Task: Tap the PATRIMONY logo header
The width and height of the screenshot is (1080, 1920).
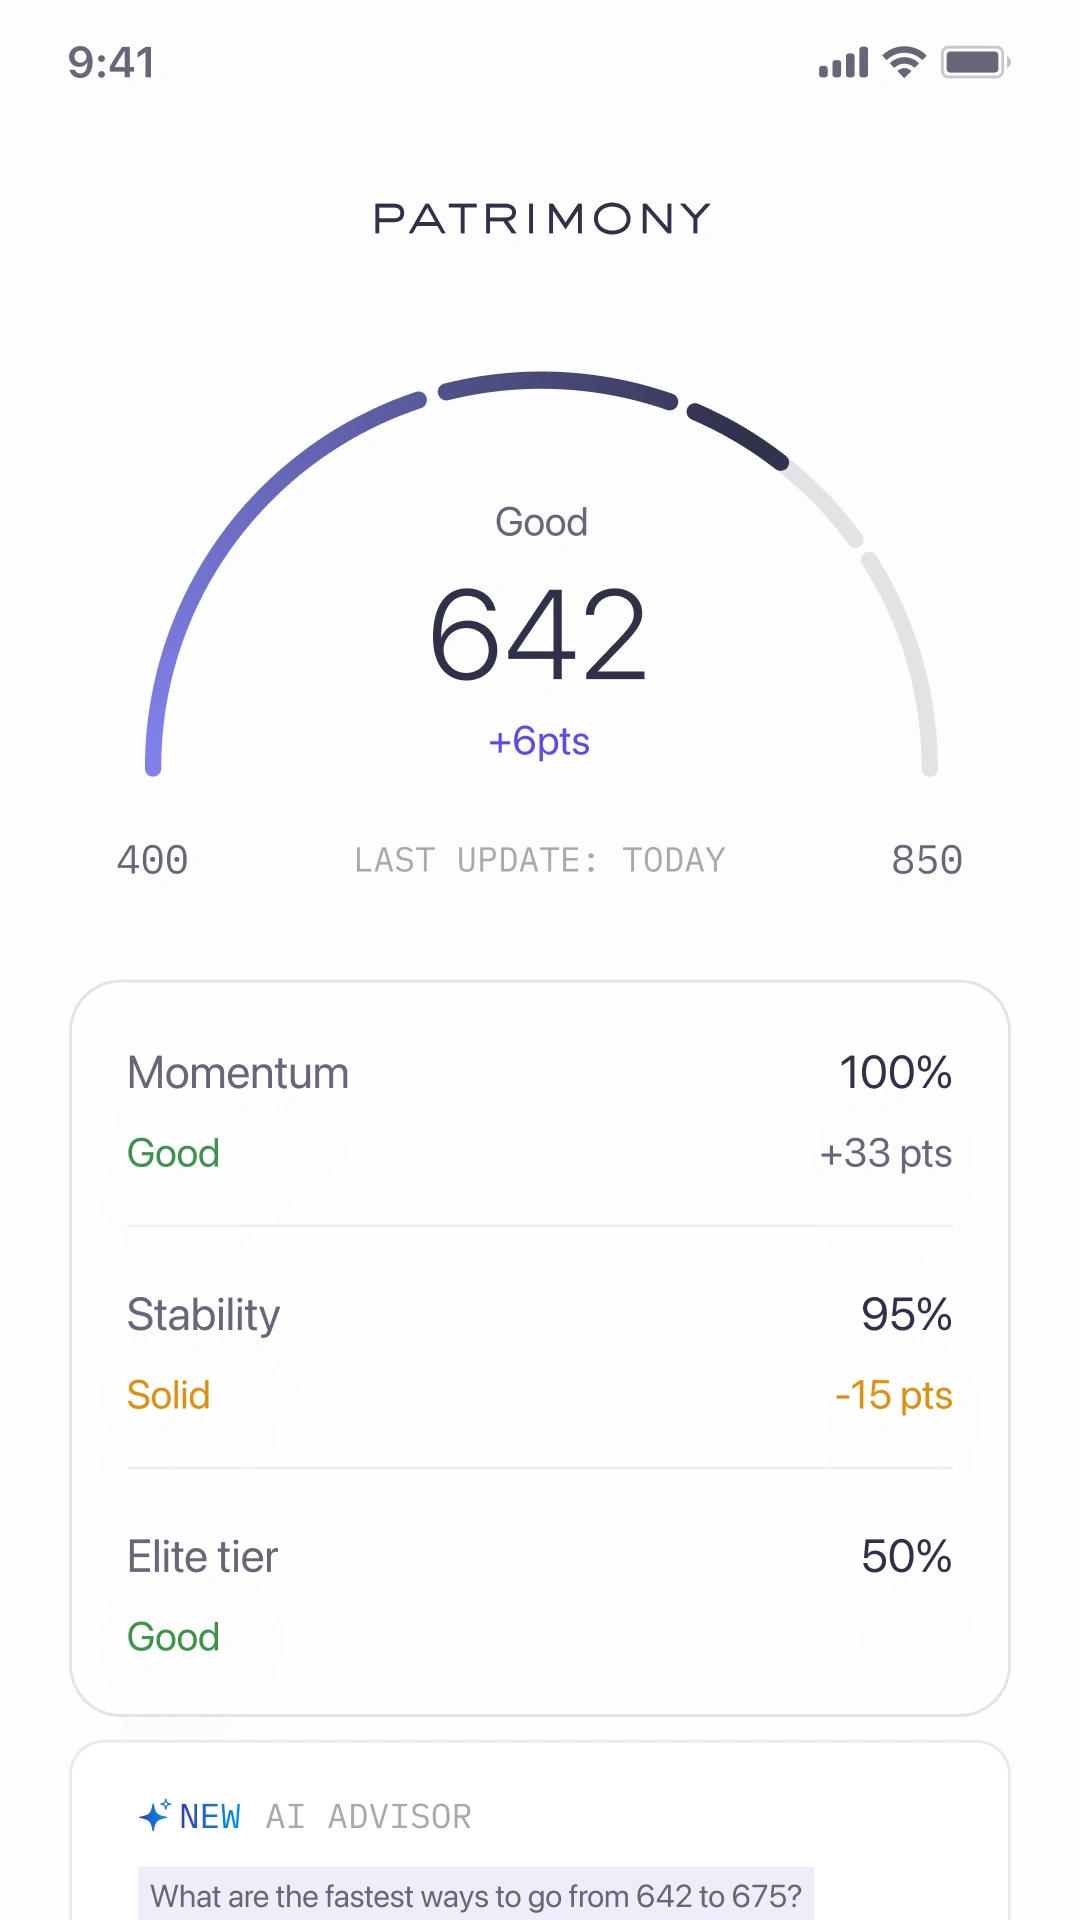Action: pos(541,218)
